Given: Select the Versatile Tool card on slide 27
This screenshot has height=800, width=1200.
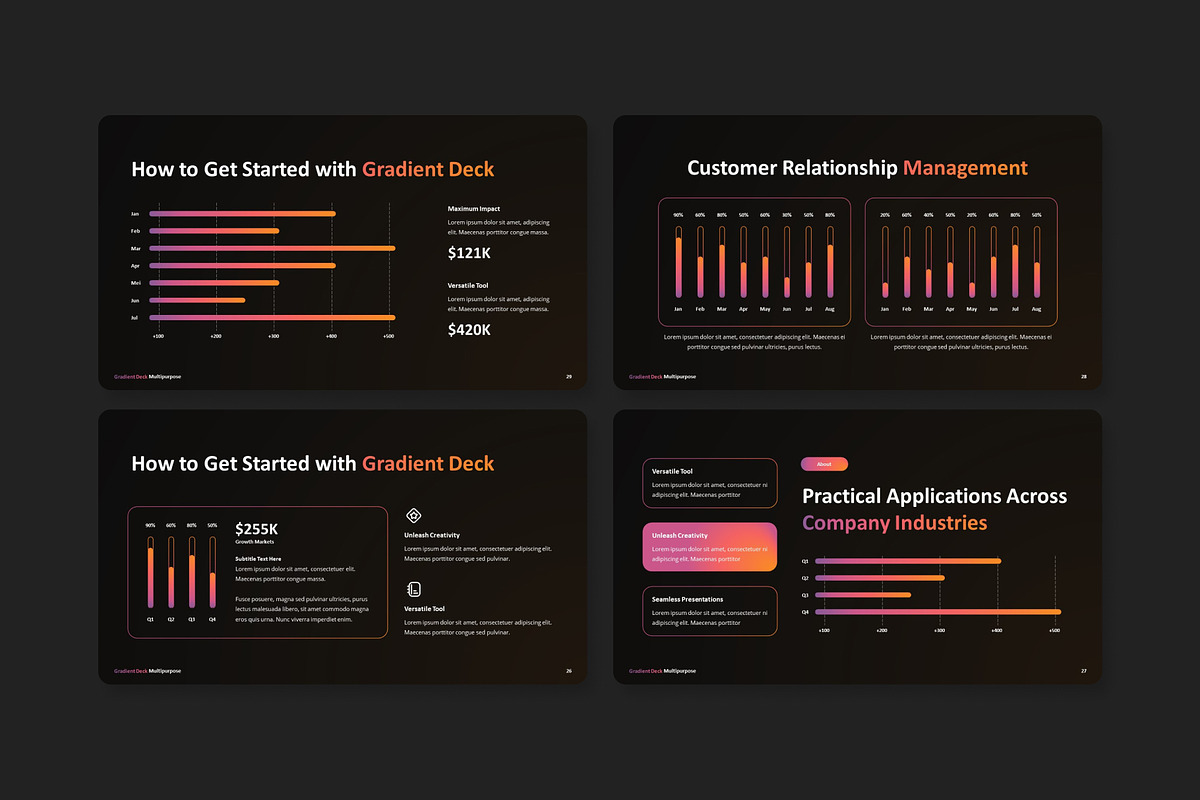Looking at the screenshot, I should pos(710,483).
